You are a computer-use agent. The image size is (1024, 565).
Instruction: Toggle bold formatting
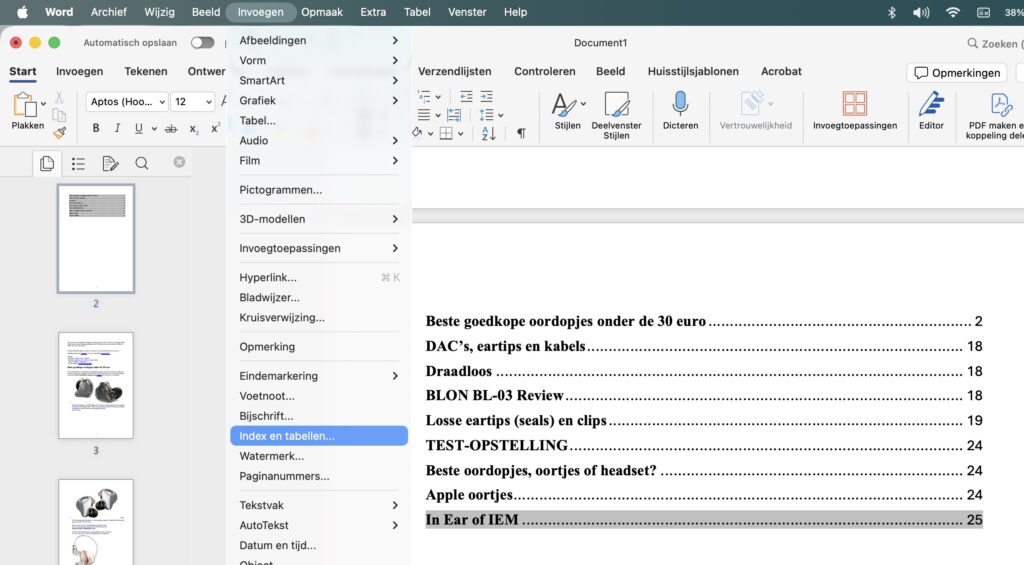tap(96, 129)
